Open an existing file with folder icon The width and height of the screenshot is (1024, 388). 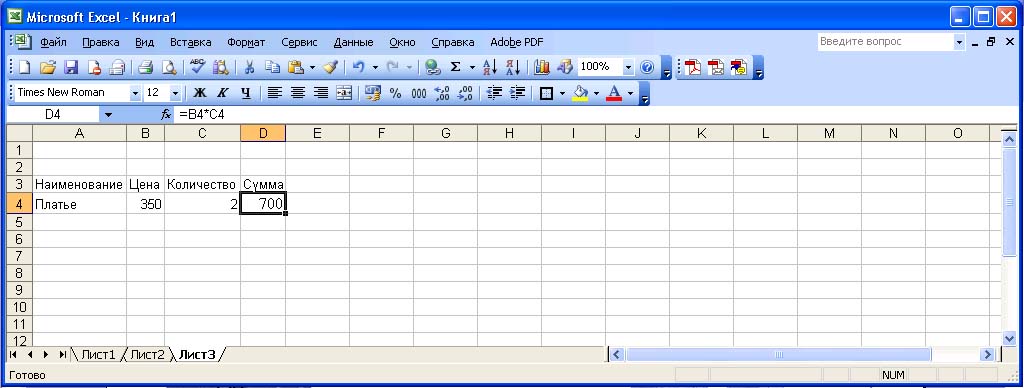pos(47,67)
